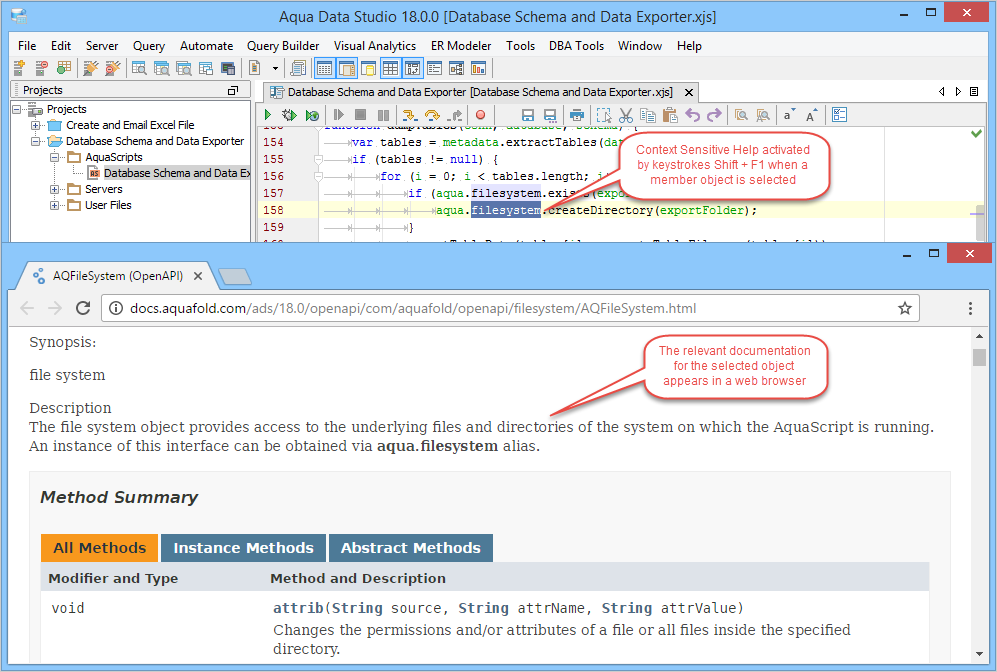Click the Step Over debugger icon
This screenshot has width=997, height=672.
click(432, 115)
